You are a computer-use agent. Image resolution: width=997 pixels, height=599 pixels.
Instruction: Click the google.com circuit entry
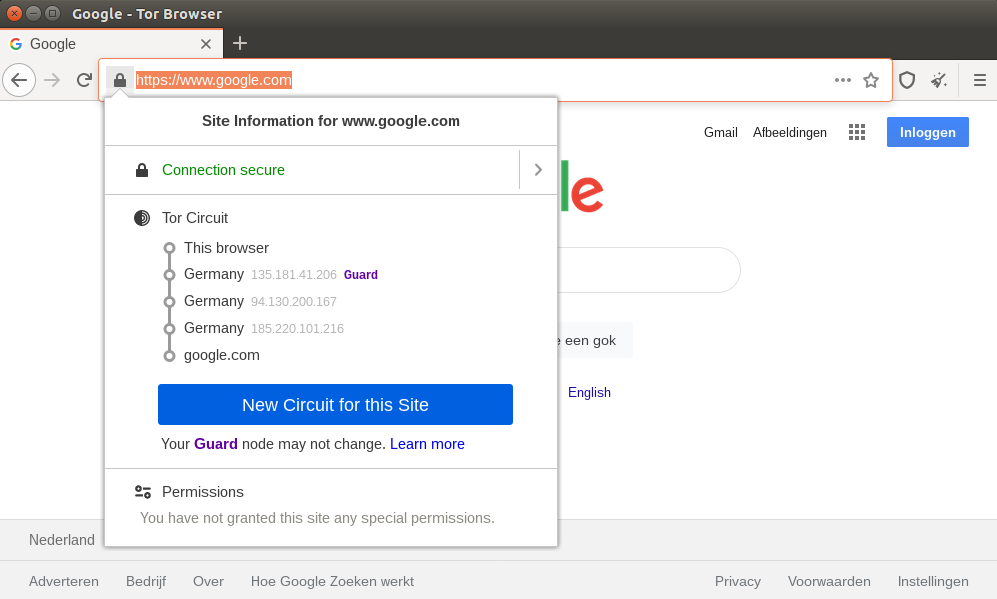point(221,355)
